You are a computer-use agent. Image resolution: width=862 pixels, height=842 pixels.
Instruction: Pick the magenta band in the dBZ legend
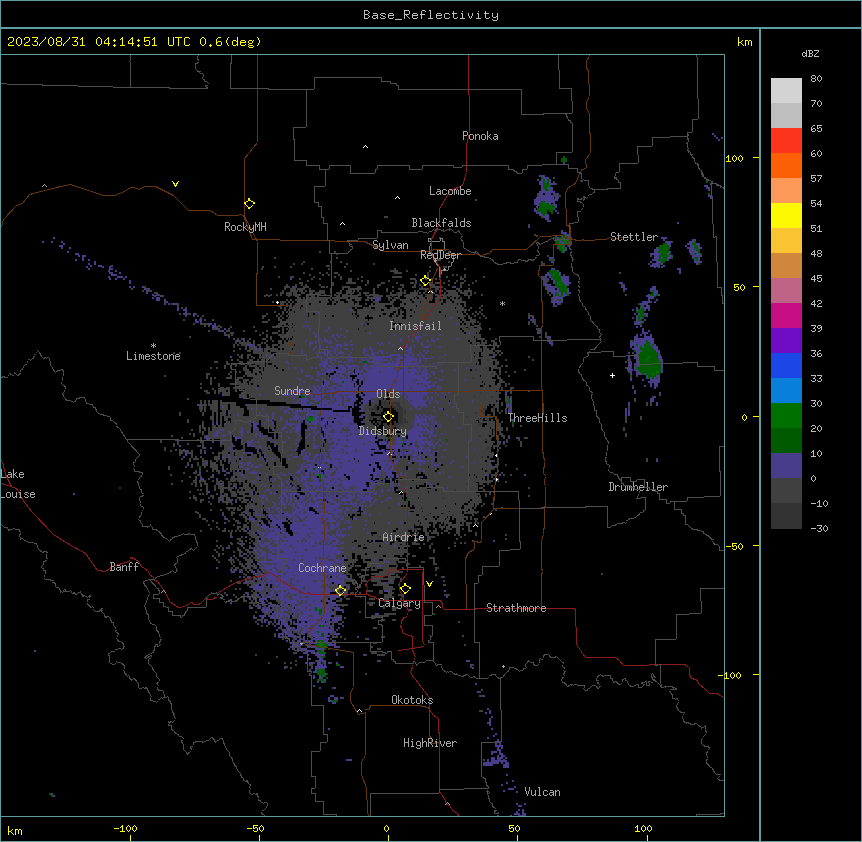pos(786,315)
